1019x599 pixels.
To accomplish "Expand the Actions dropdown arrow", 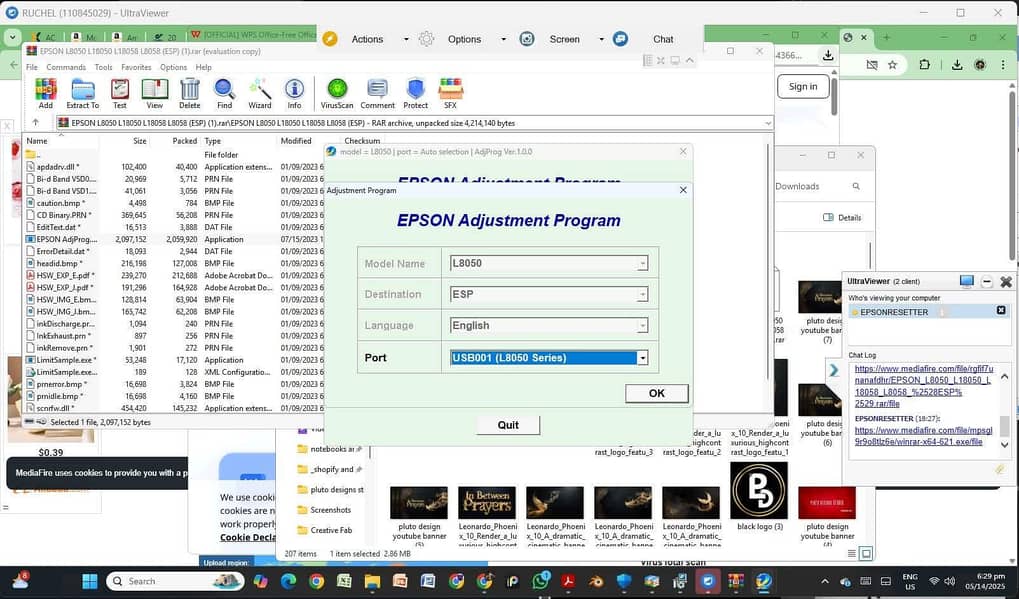I will click(406, 39).
